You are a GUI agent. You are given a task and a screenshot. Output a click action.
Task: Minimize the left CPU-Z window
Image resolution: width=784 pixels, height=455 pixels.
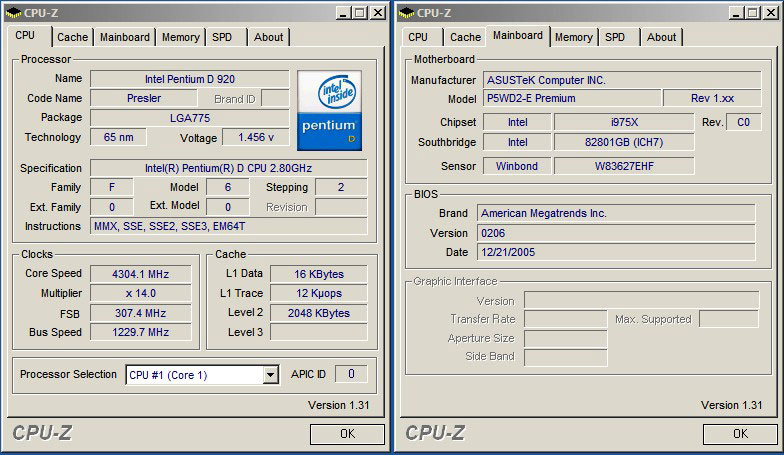[343, 13]
